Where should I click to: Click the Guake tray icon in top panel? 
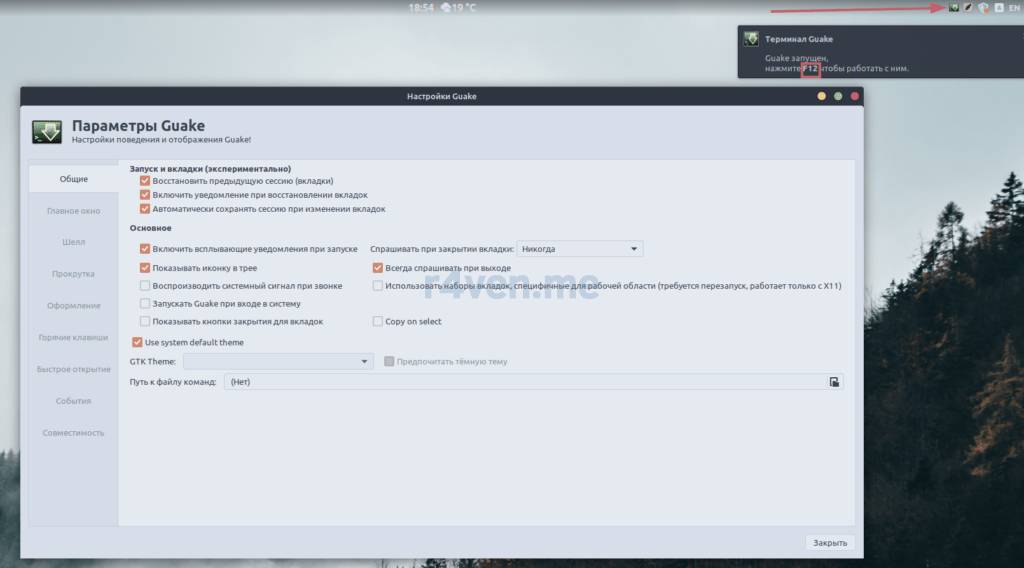953,8
